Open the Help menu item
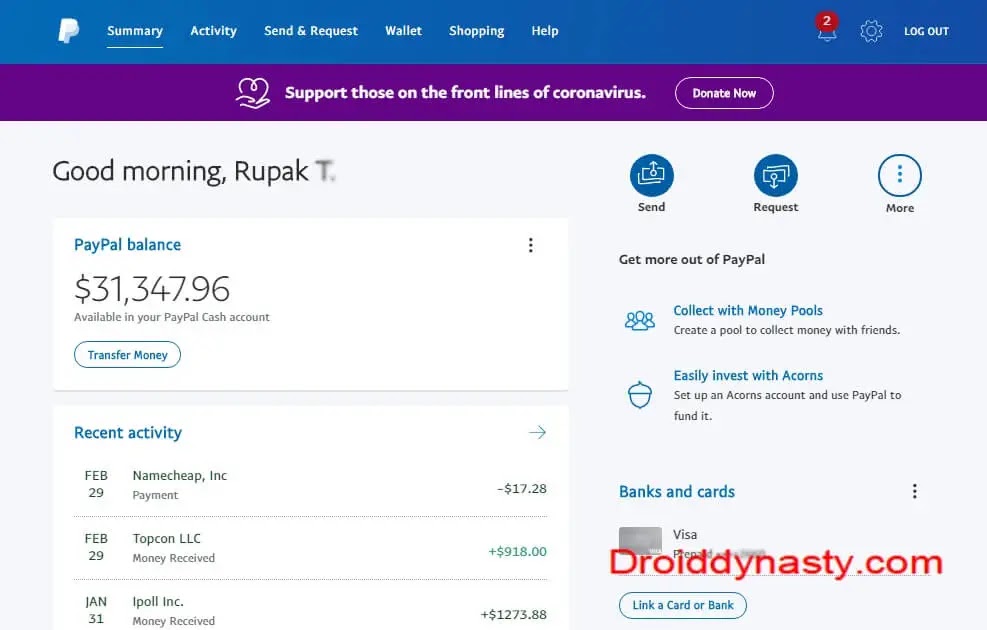The image size is (987, 630). [x=544, y=31]
